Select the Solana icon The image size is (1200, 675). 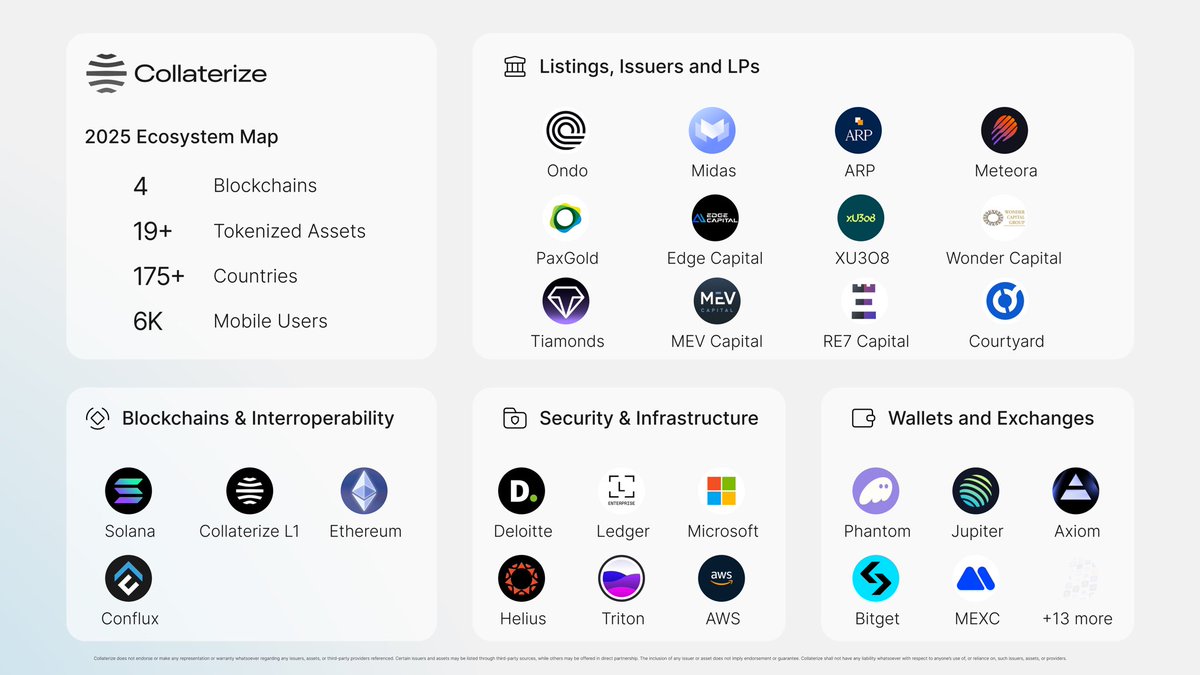(x=129, y=491)
